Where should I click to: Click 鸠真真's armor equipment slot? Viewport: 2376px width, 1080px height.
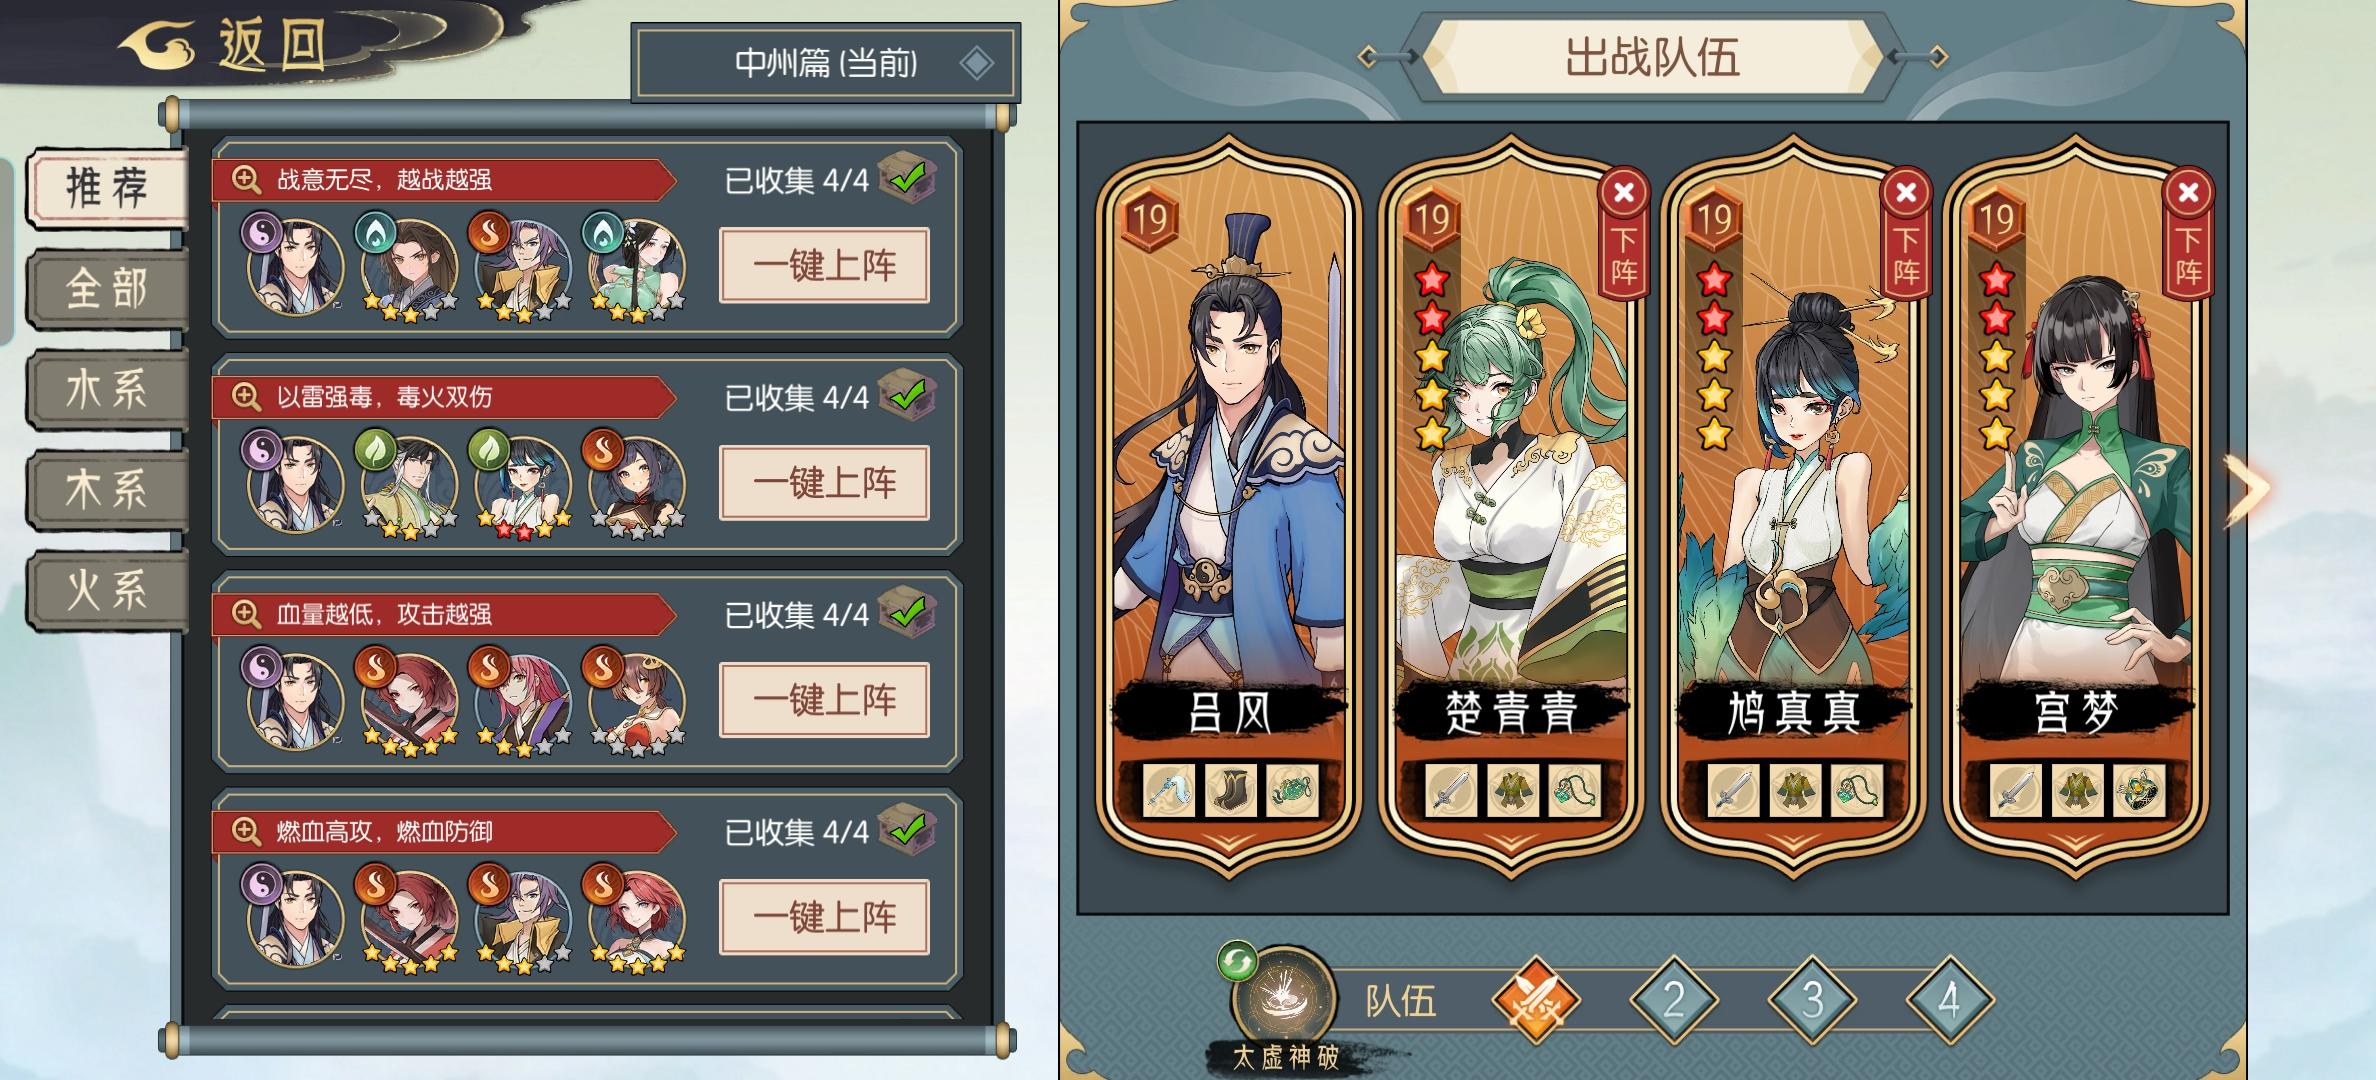coord(1795,792)
